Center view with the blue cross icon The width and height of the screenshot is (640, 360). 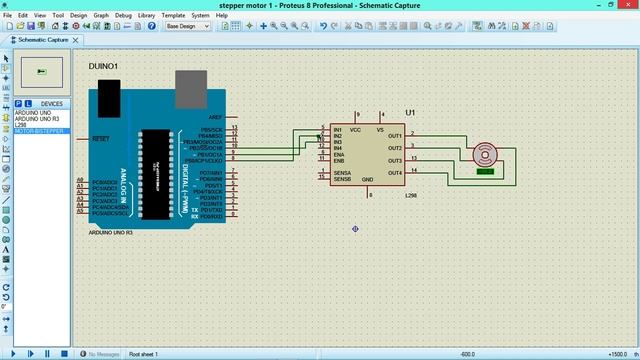263,26
